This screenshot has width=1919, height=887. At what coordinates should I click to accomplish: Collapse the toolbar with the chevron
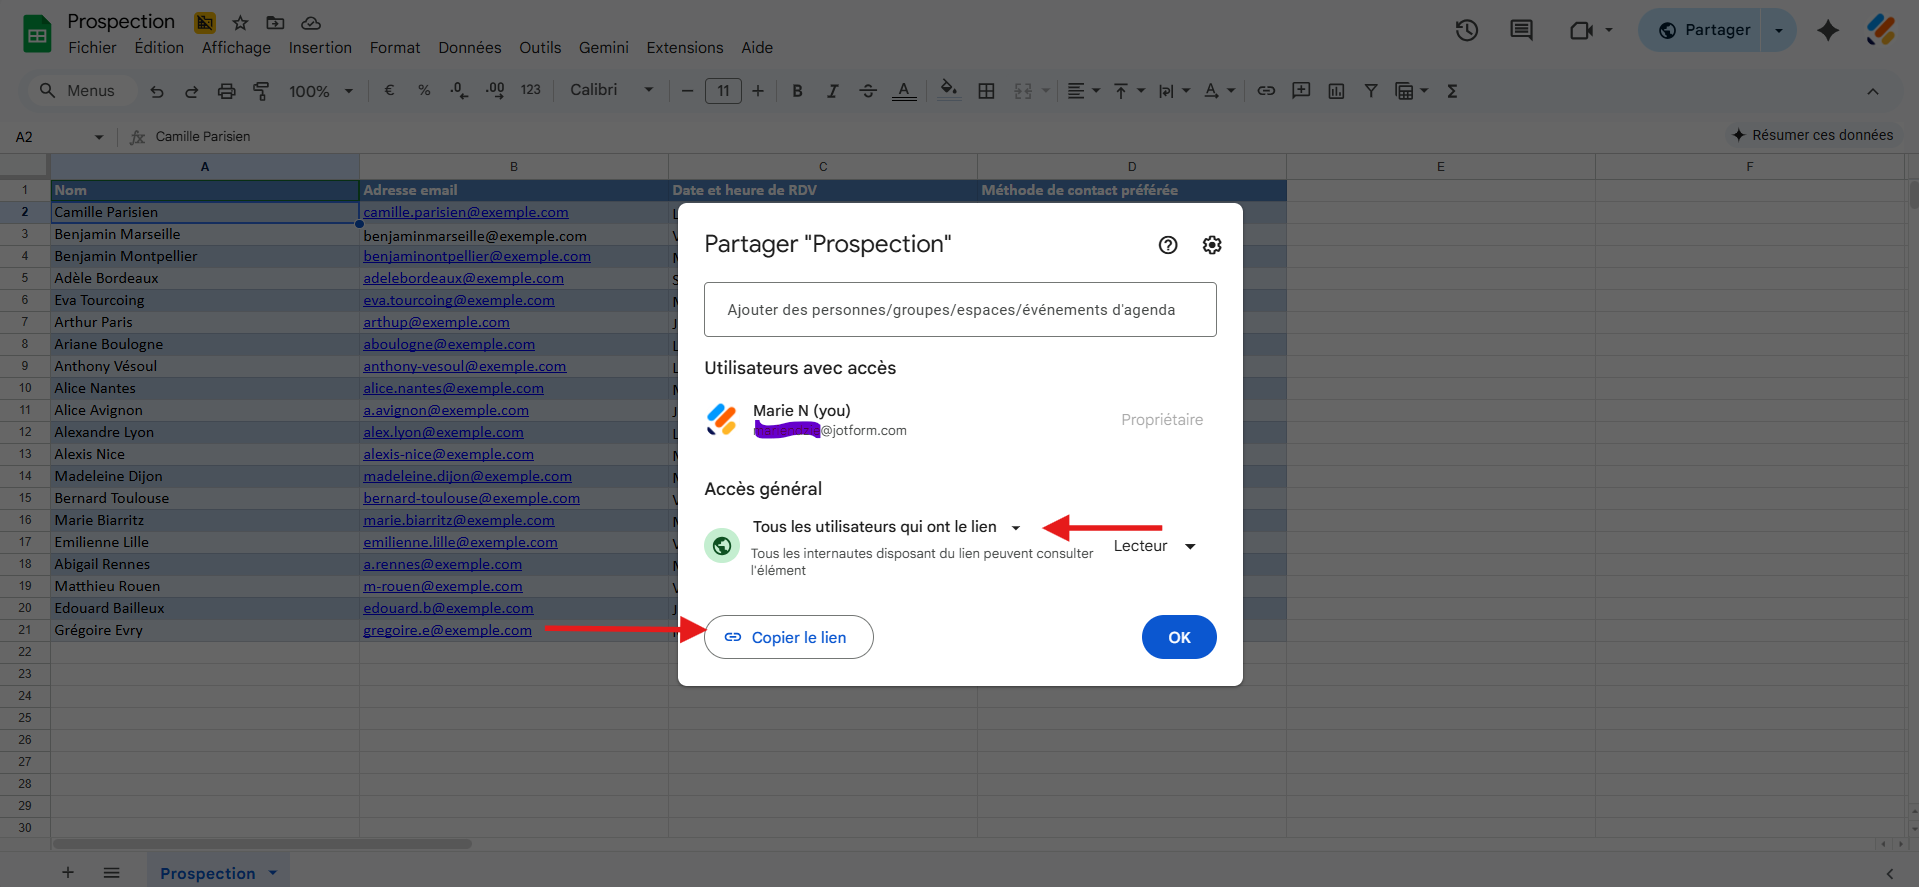click(x=1873, y=91)
